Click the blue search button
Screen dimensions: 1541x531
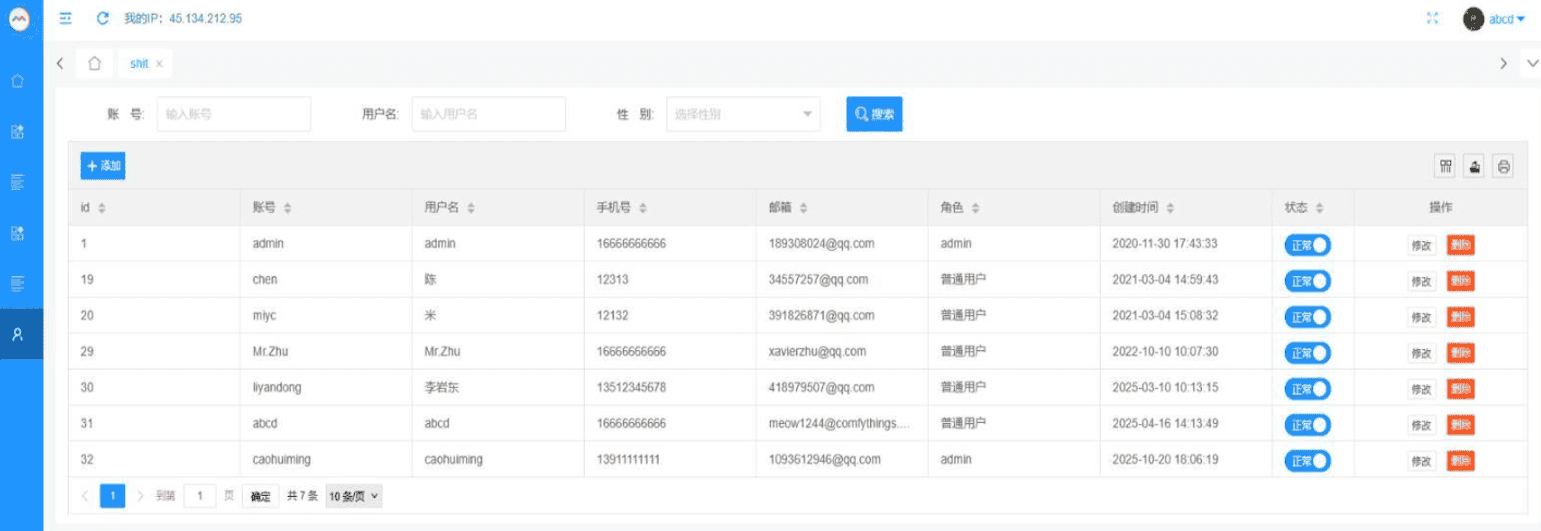click(874, 114)
